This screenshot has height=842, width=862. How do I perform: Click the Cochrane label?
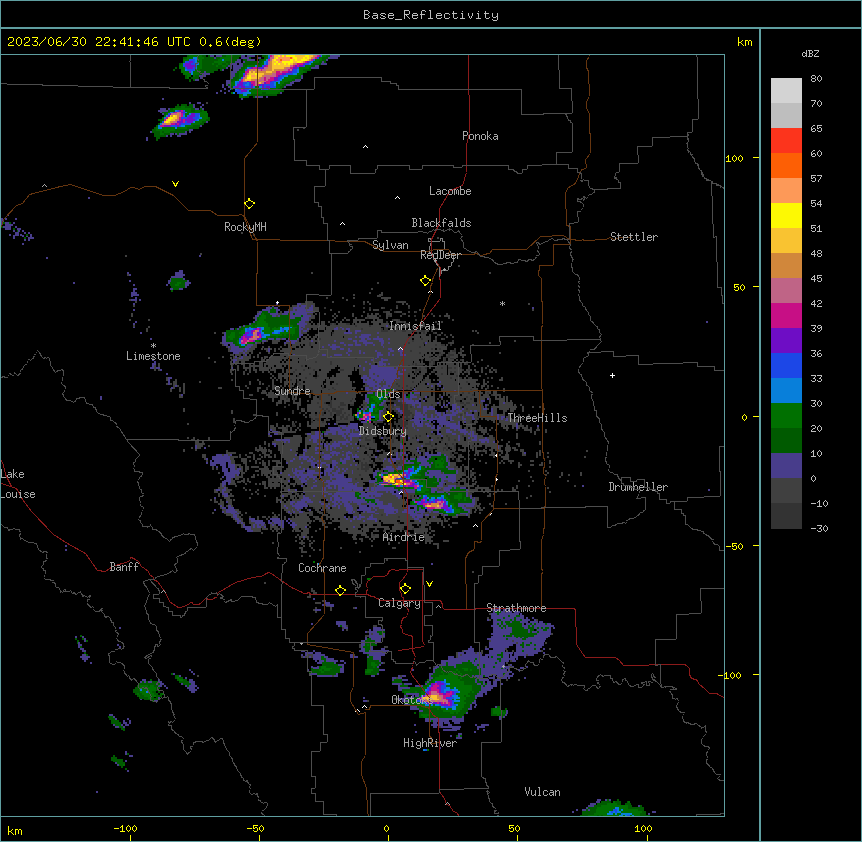322,568
